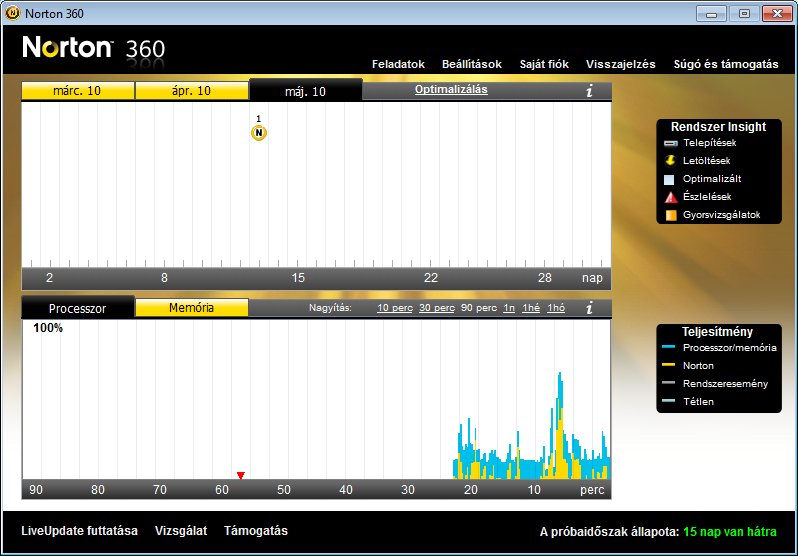Open the Beállítások menu
The height and width of the screenshot is (556, 798).
[472, 64]
